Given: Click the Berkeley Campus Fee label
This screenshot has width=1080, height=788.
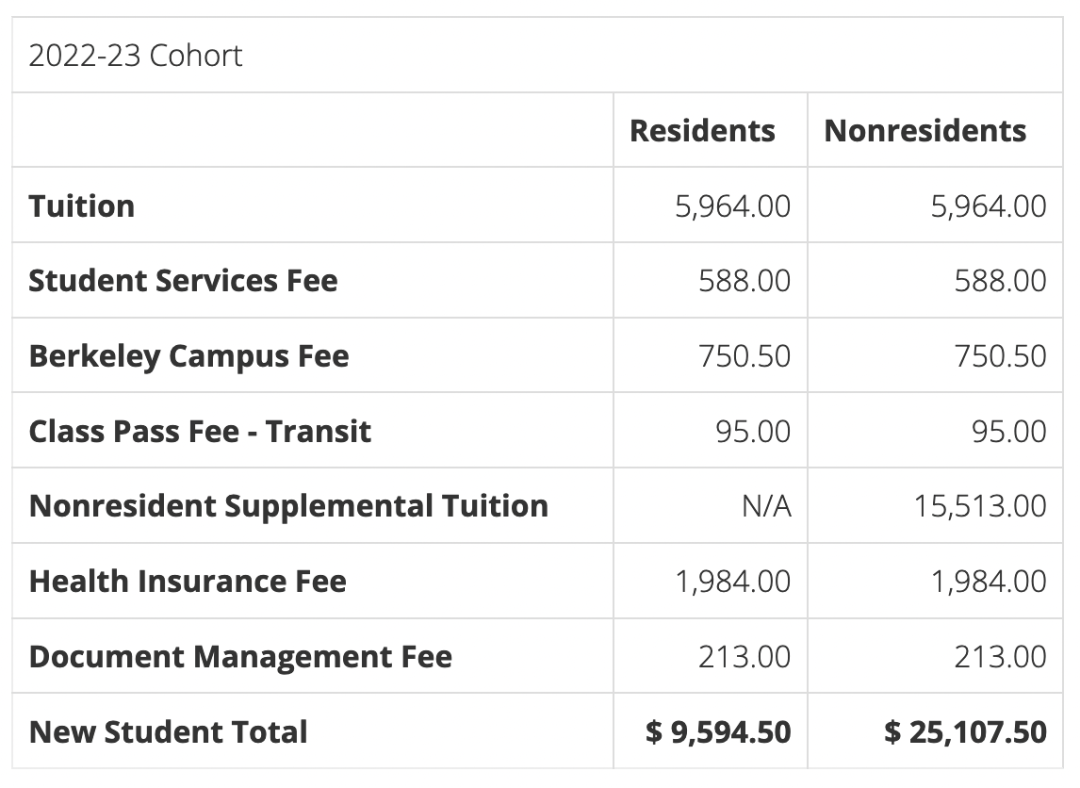Looking at the screenshot, I should (x=189, y=356).
